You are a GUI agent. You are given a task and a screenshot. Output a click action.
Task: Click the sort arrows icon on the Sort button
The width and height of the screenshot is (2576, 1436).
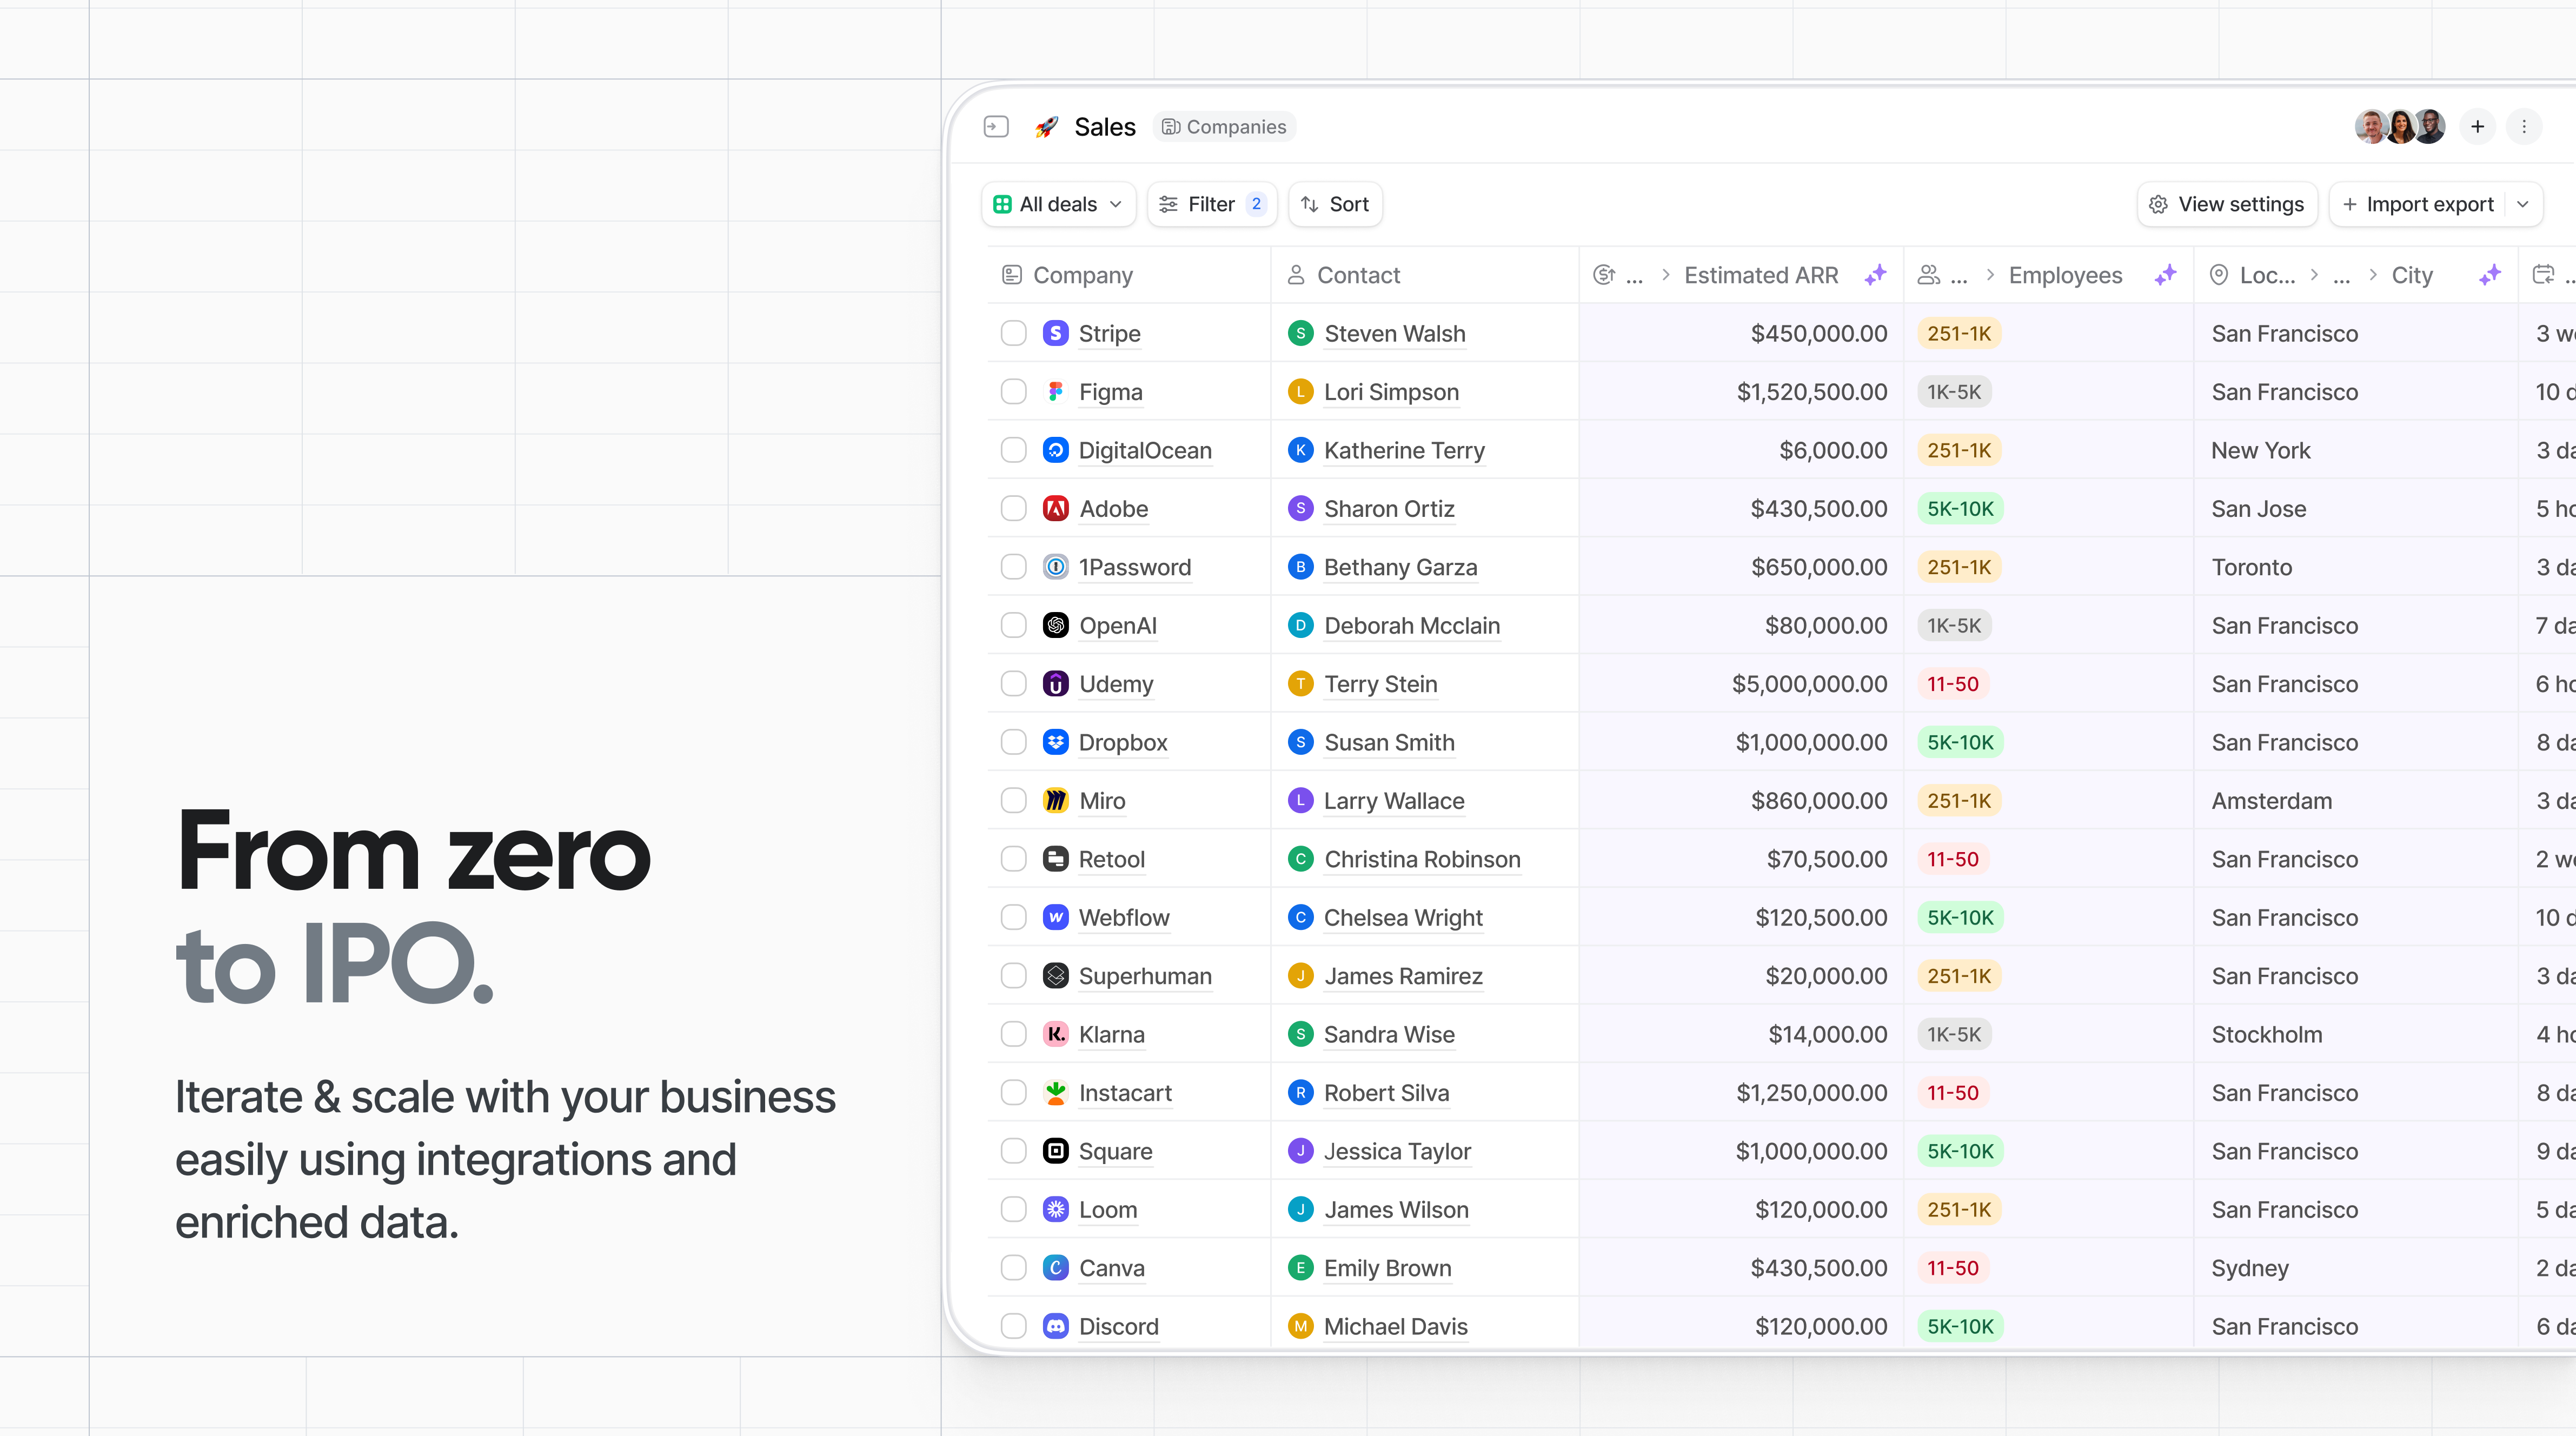(x=1311, y=204)
